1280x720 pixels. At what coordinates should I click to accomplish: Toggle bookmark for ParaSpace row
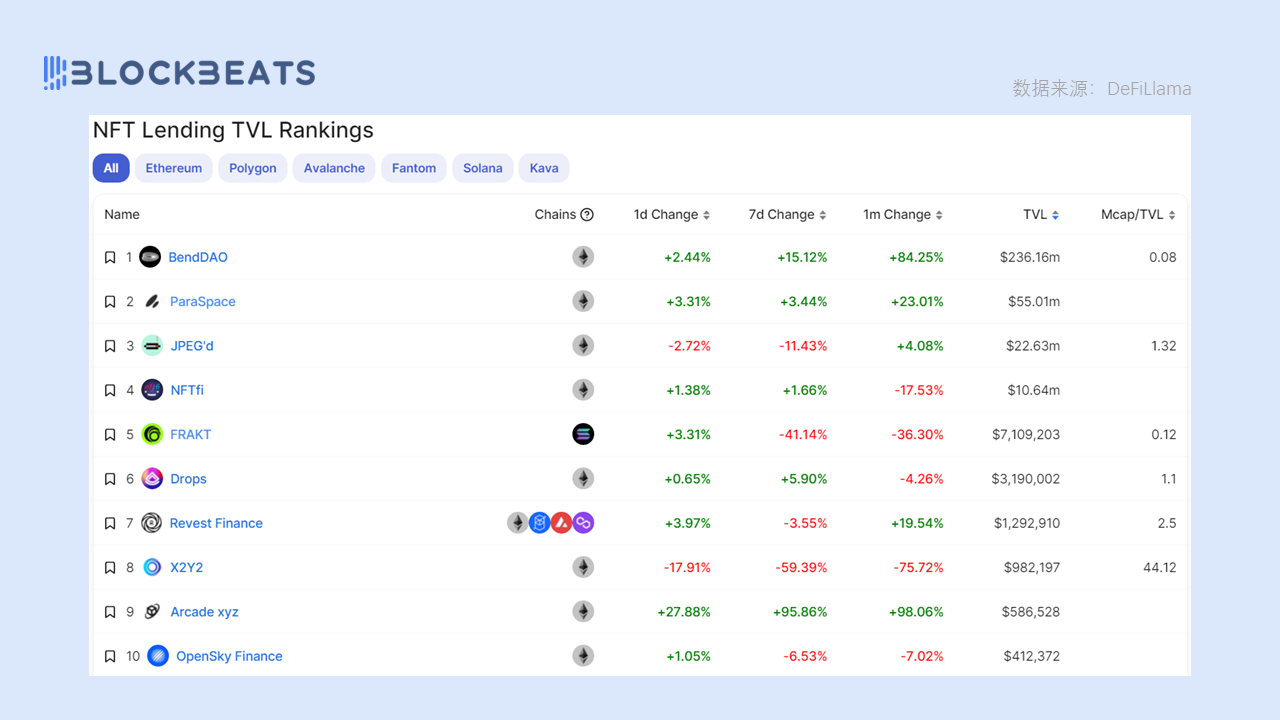pyautogui.click(x=110, y=302)
